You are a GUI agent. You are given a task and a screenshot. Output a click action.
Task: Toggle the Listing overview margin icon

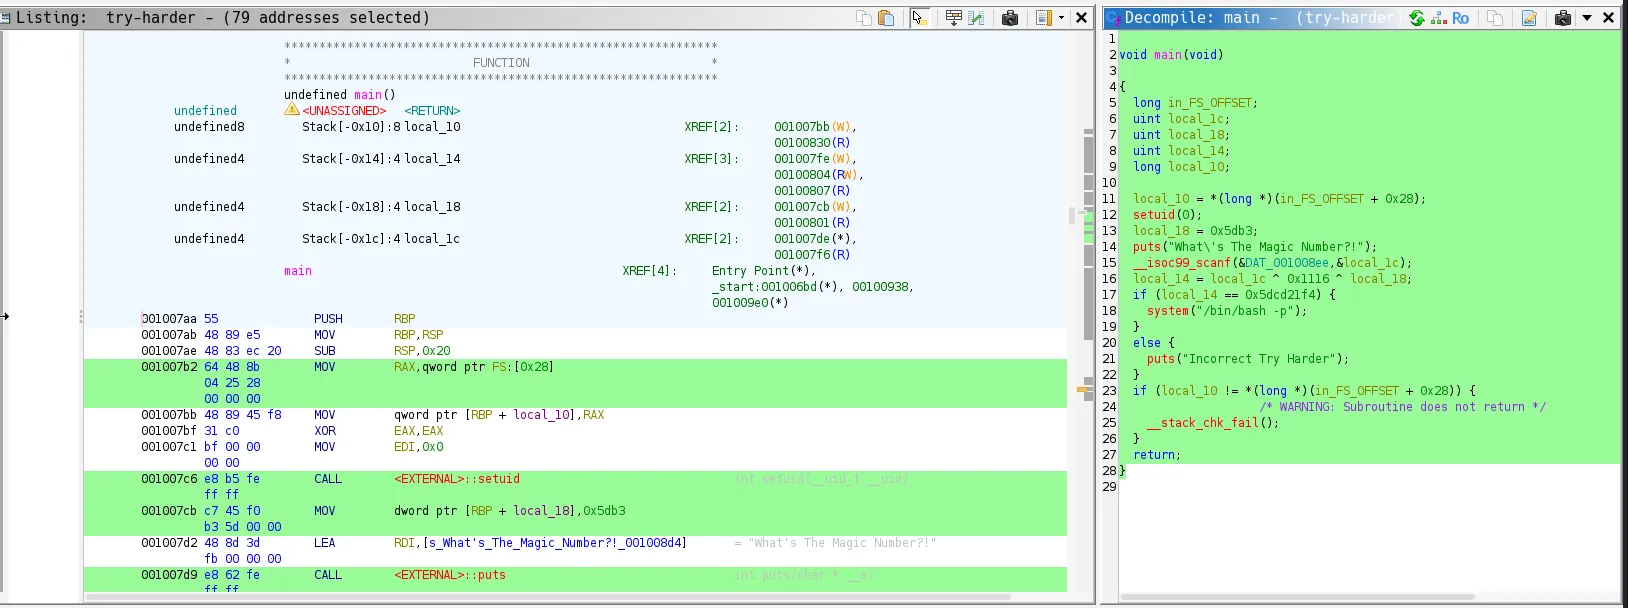click(x=1044, y=18)
